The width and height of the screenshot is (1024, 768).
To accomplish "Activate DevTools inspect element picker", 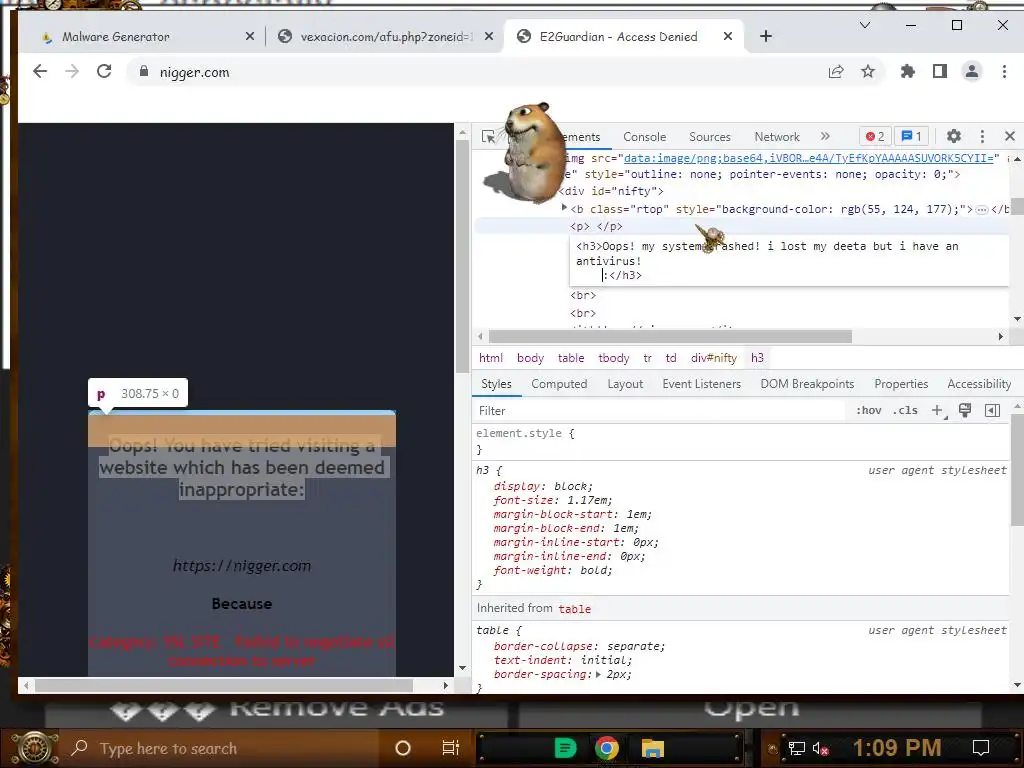I will pyautogui.click(x=488, y=136).
